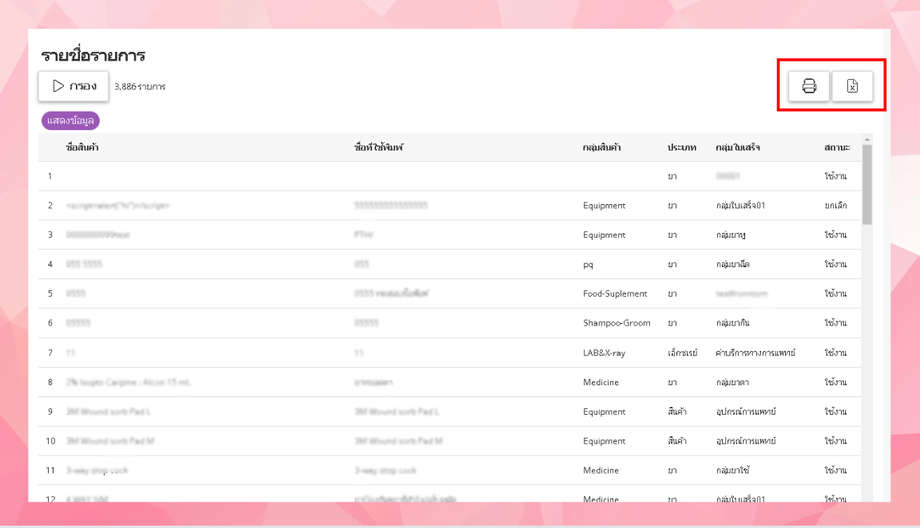Click กลุ่มใบเสร็จ01 in row 2
The image size is (920, 528).
[x=740, y=205]
